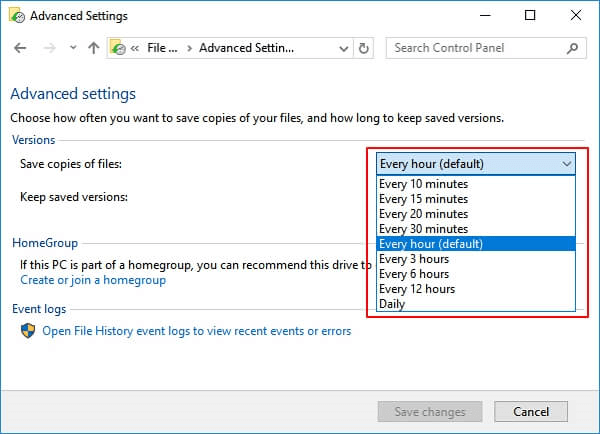
Task: Choose Every 30 minutes from list
Action: point(424,229)
